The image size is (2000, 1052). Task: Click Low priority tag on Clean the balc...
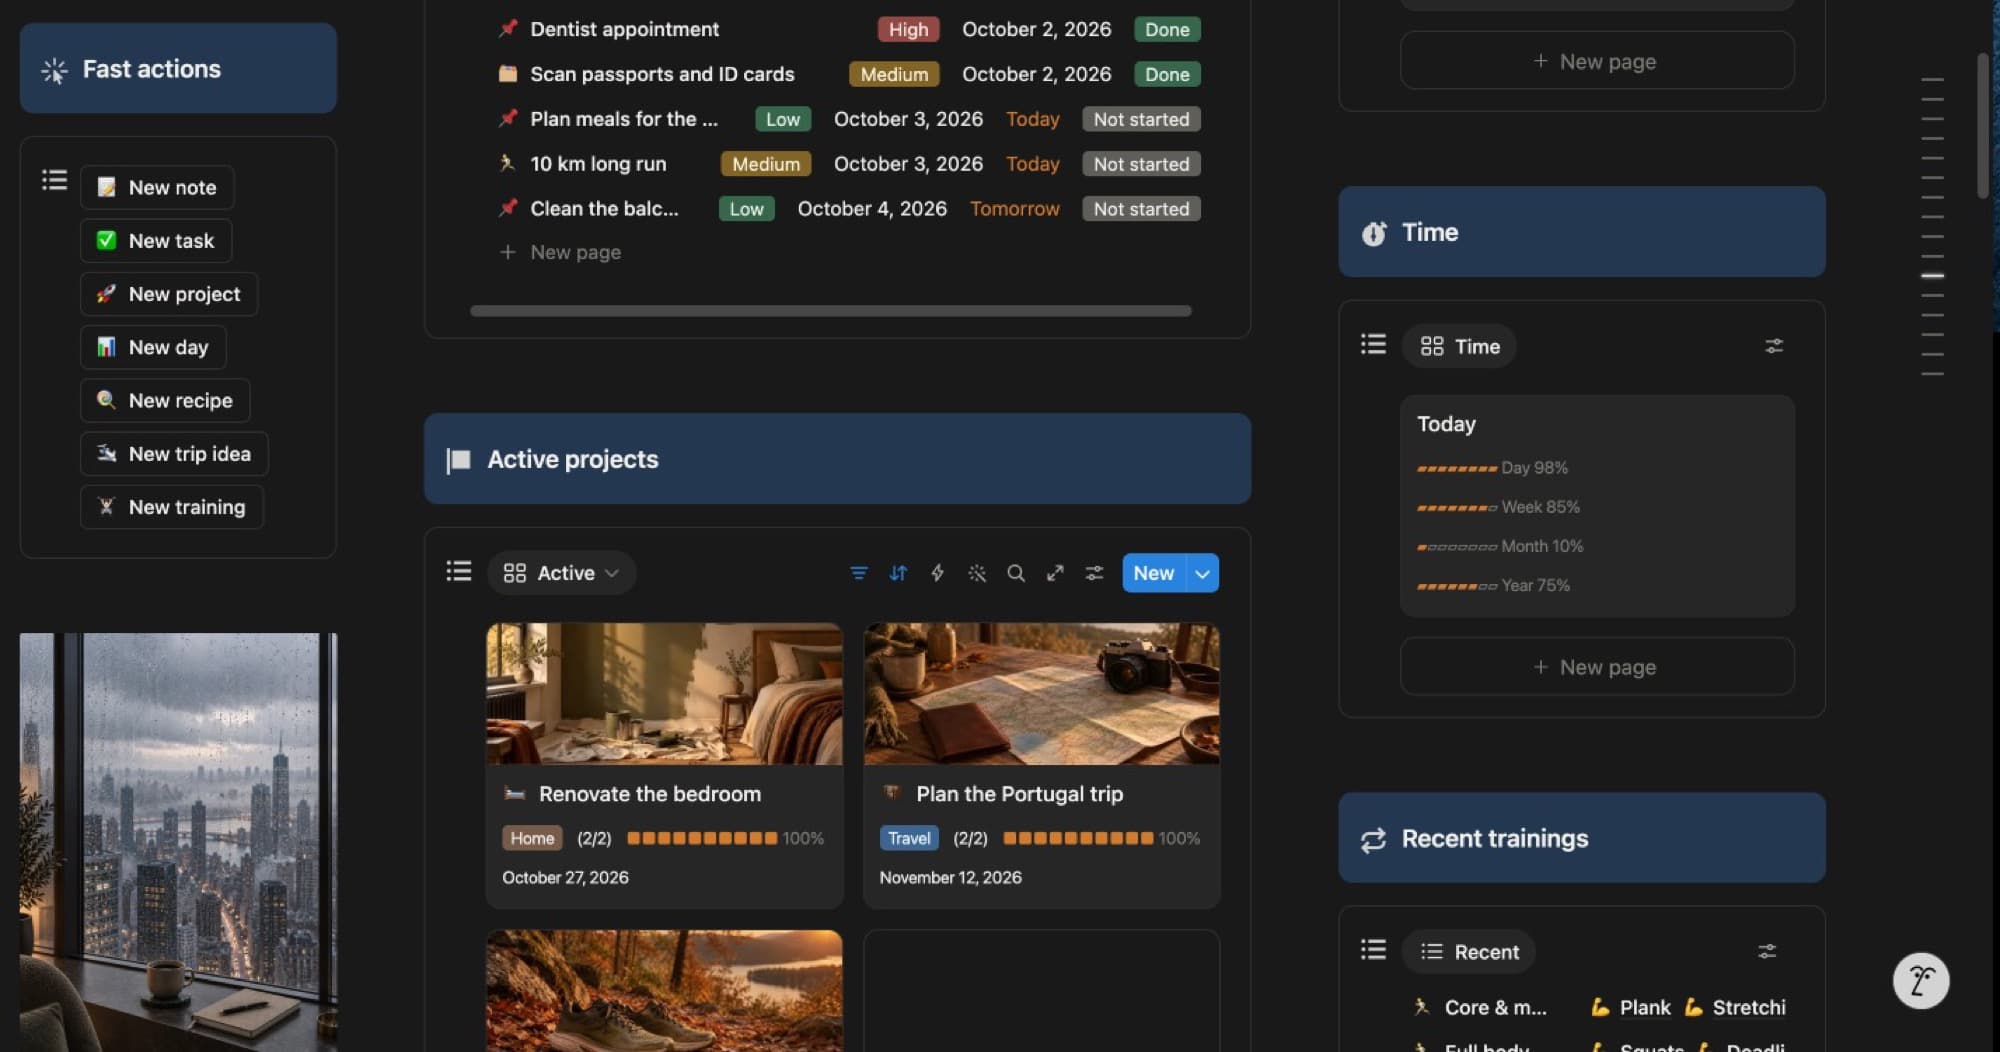pos(746,209)
